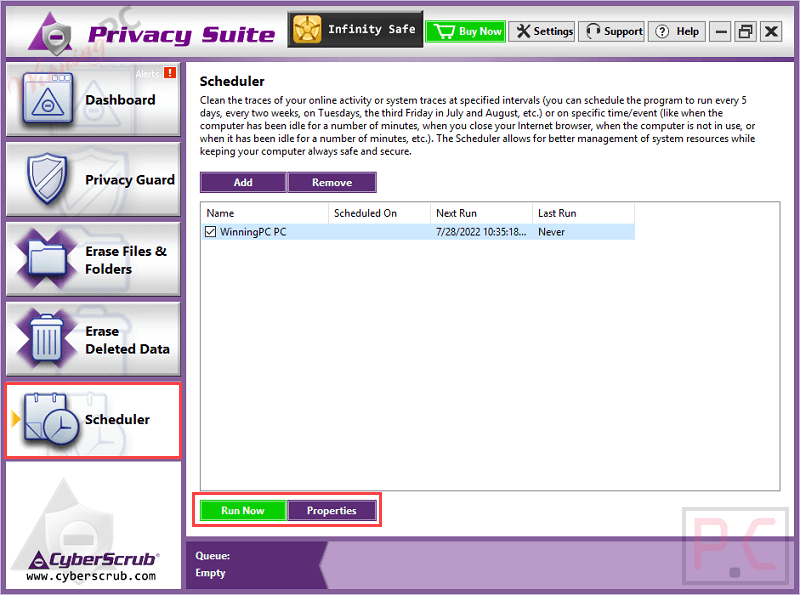This screenshot has height=595, width=800.
Task: Click the Settings tools icon
Action: pos(523,31)
